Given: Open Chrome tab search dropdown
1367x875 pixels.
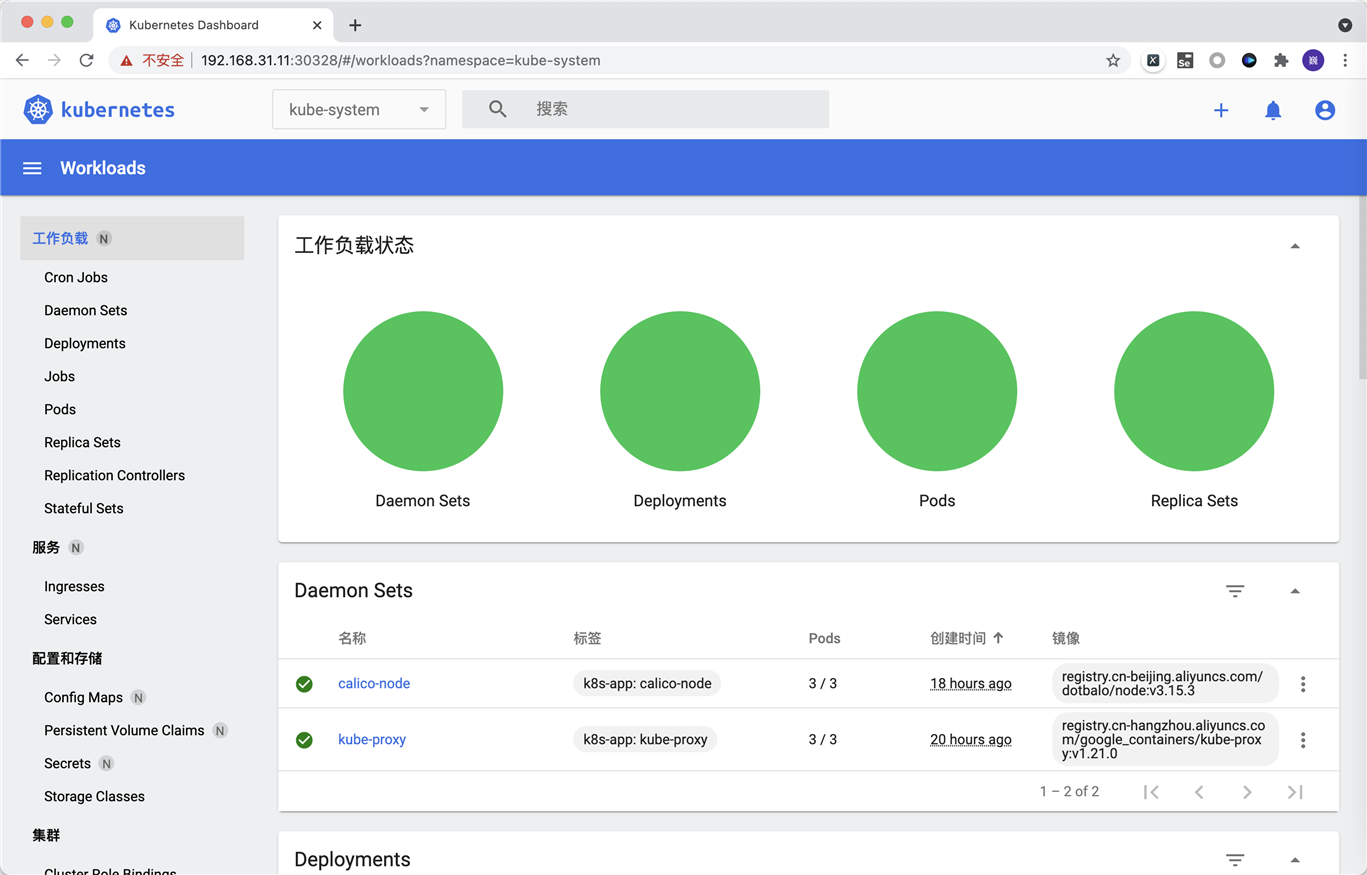Looking at the screenshot, I should pyautogui.click(x=1345, y=25).
